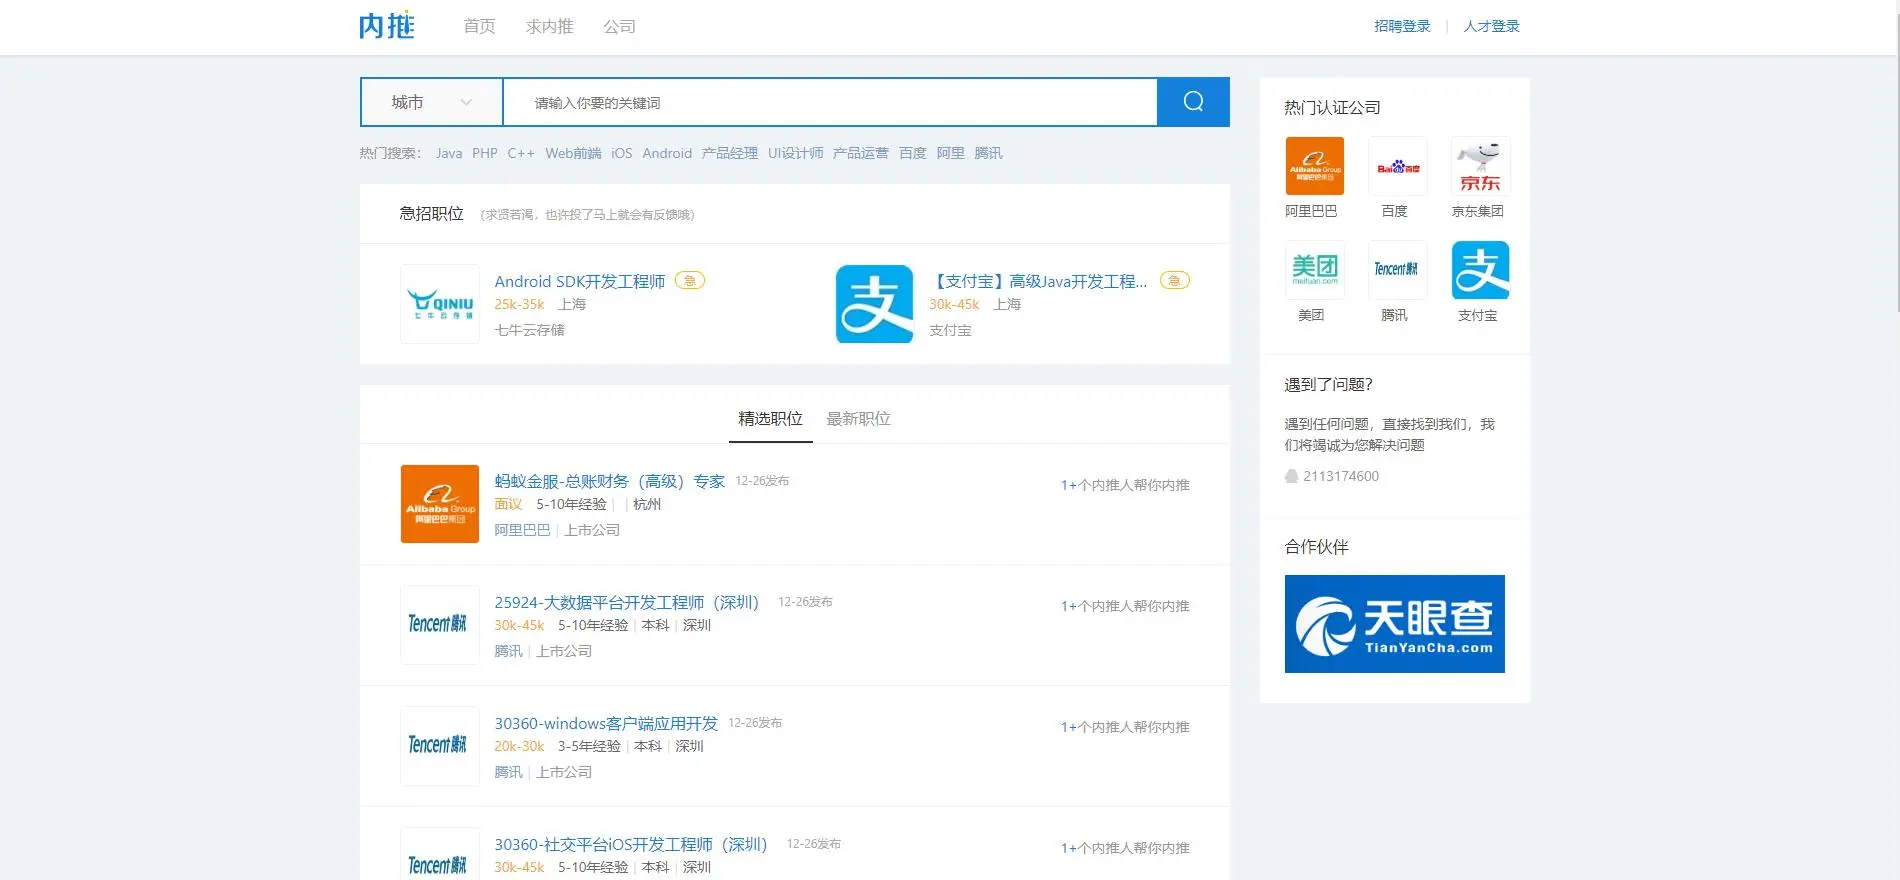This screenshot has height=880, width=1900.
Task: Click 七牛云存储 company name
Action: click(x=530, y=330)
